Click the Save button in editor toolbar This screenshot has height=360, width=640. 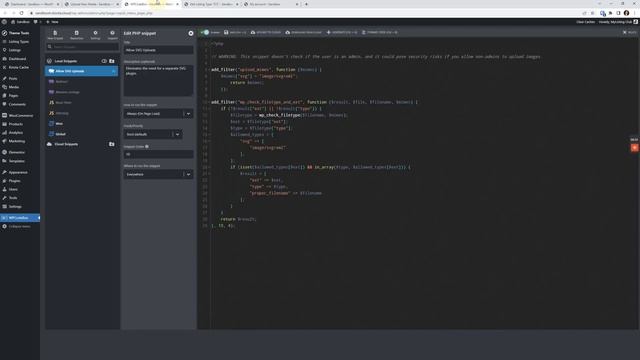(x=235, y=32)
